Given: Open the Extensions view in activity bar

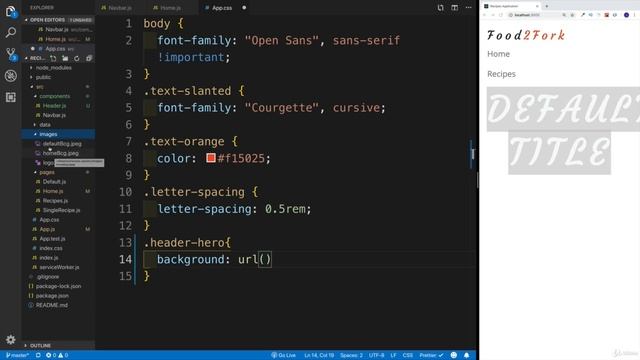Looking at the screenshot, I should click(x=11, y=97).
